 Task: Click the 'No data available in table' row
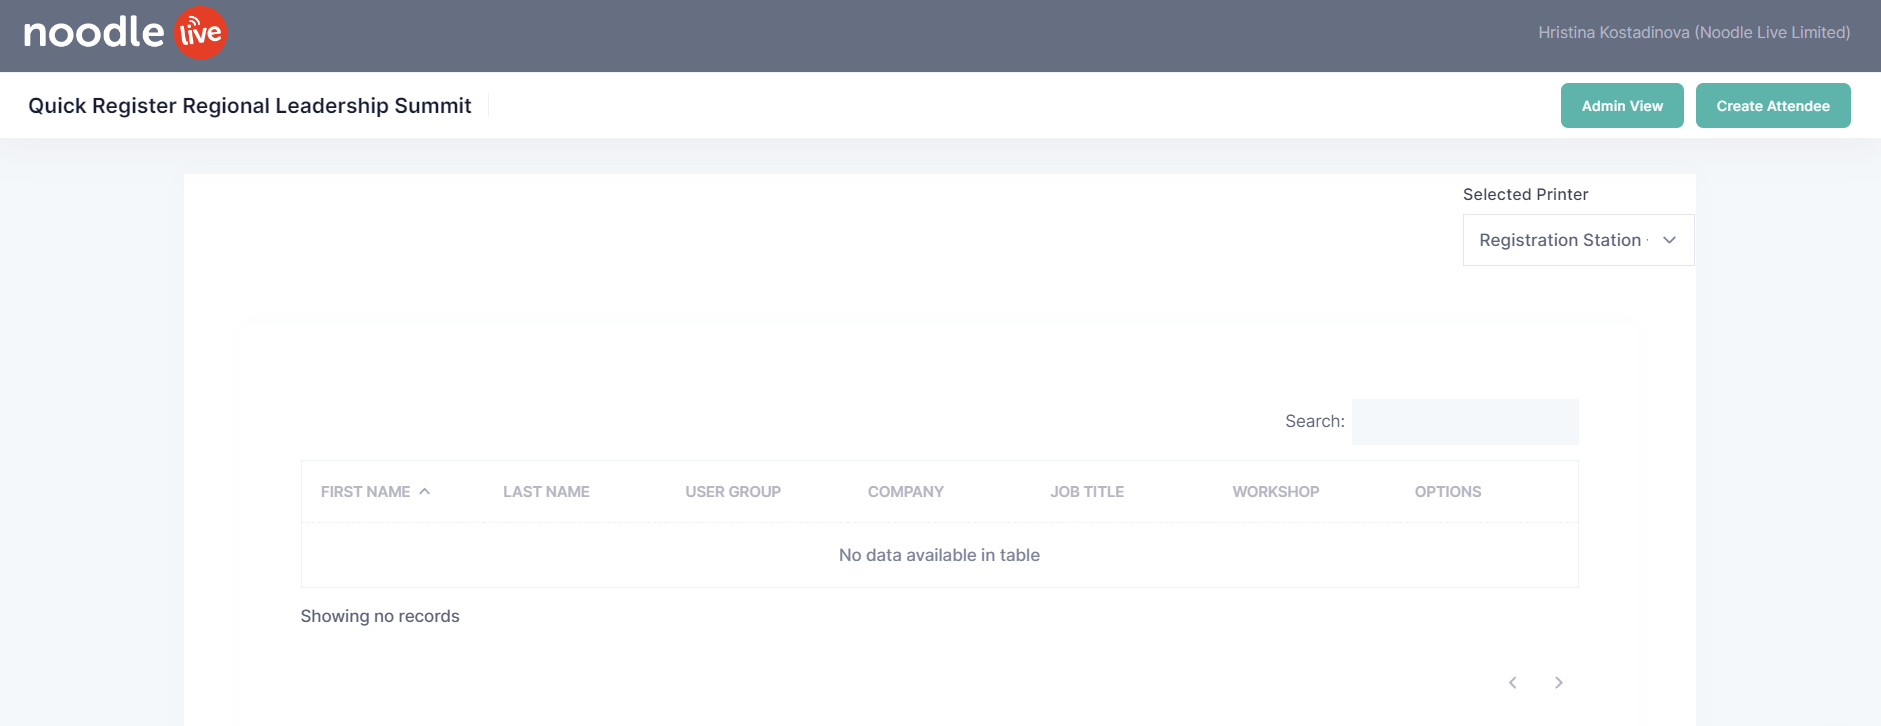(939, 555)
